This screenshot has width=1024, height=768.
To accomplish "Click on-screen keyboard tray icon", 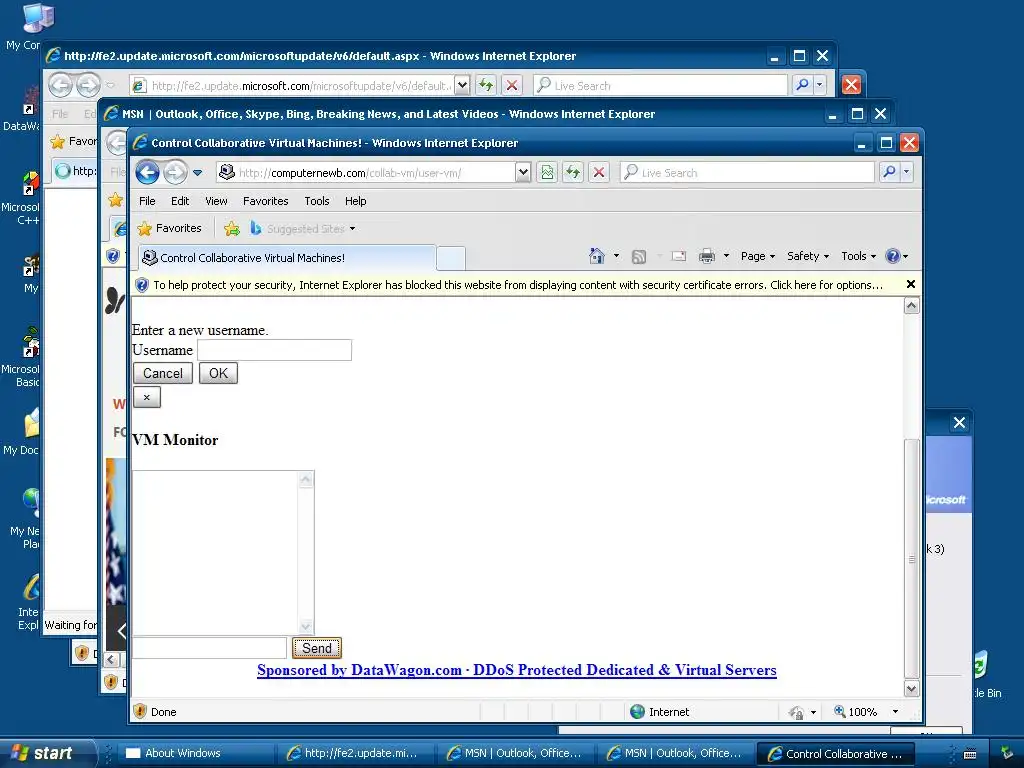I will [x=970, y=754].
